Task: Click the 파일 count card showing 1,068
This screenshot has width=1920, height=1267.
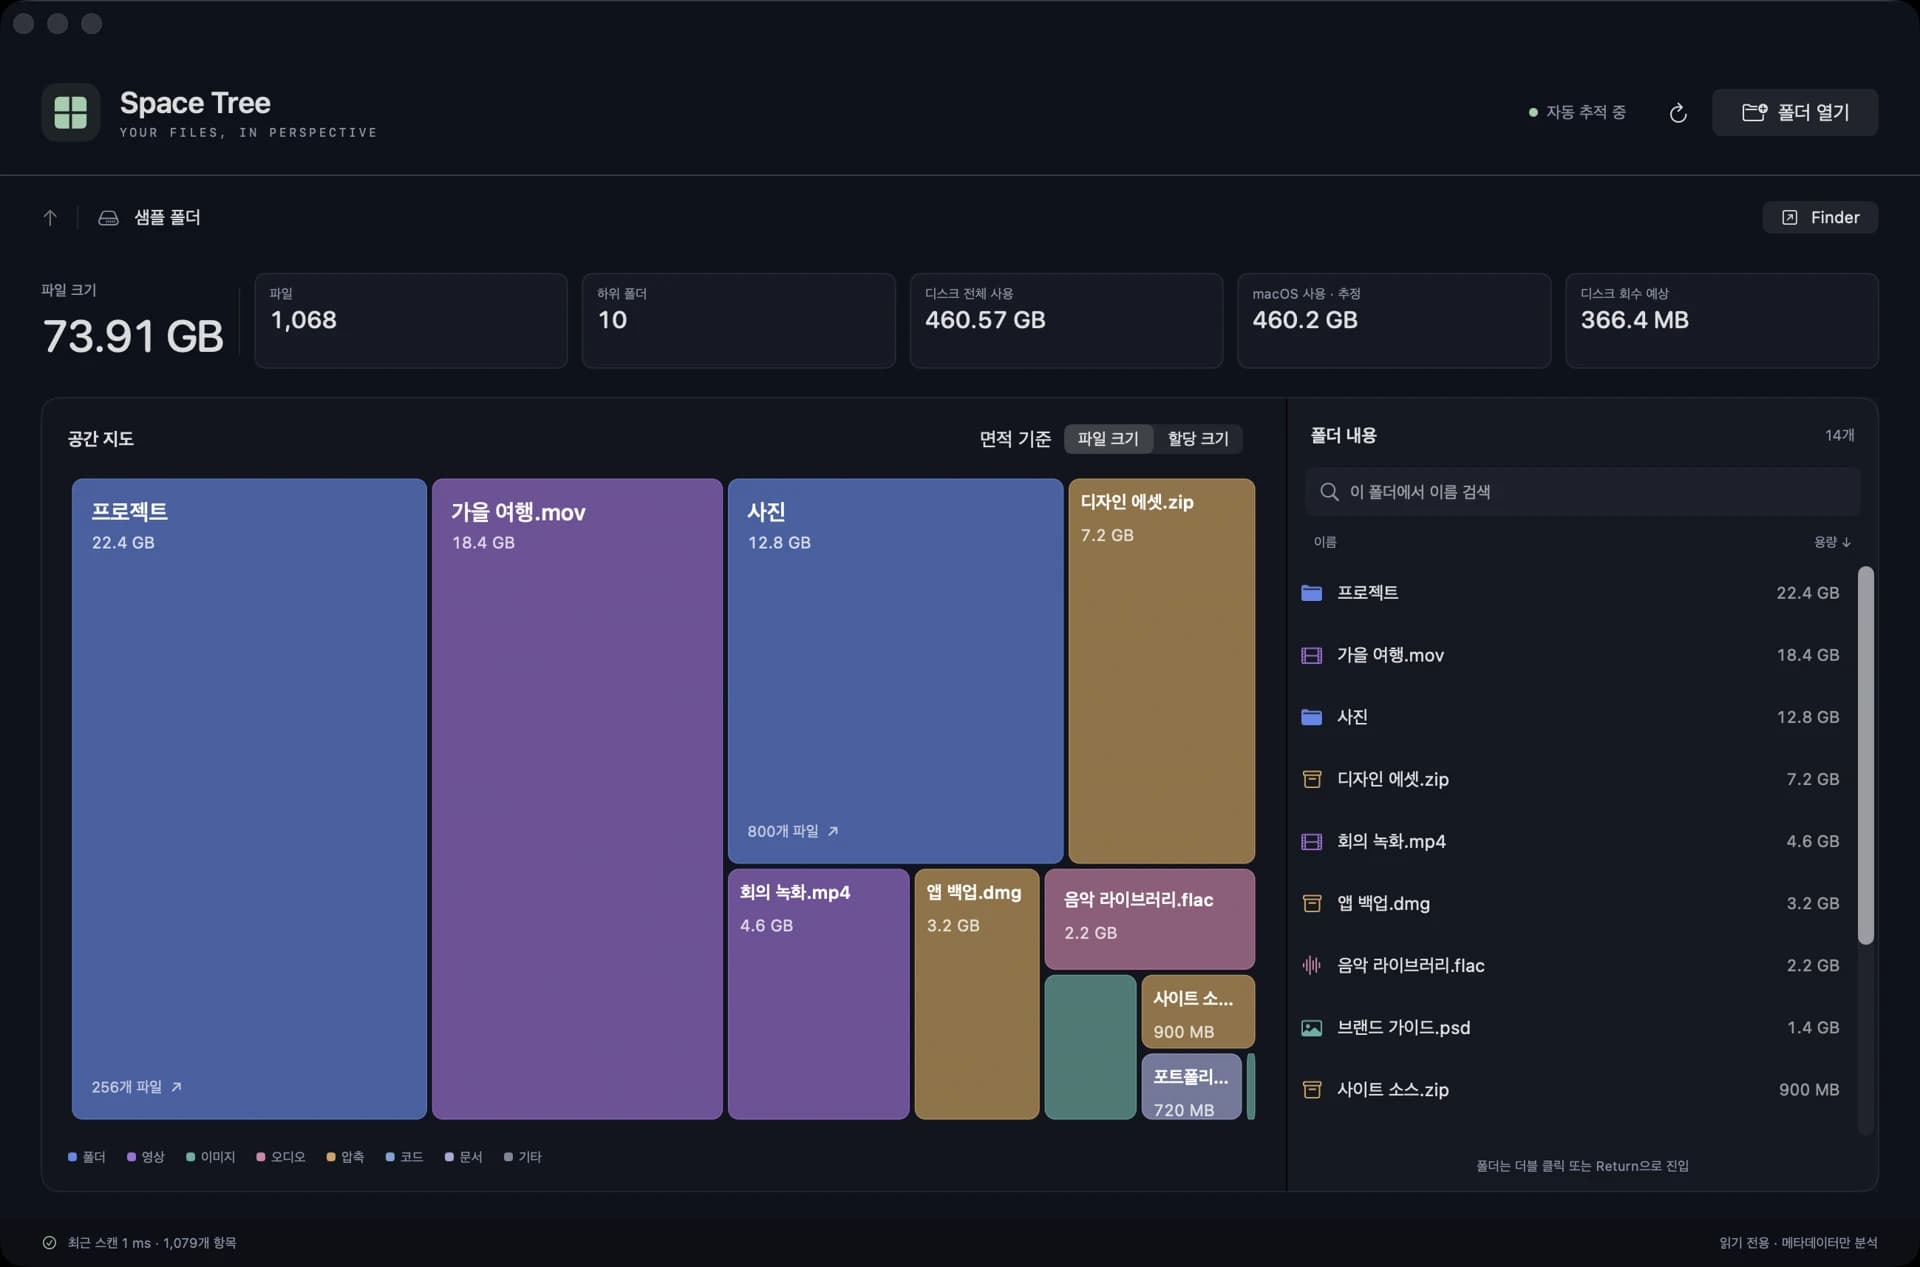Action: 411,321
